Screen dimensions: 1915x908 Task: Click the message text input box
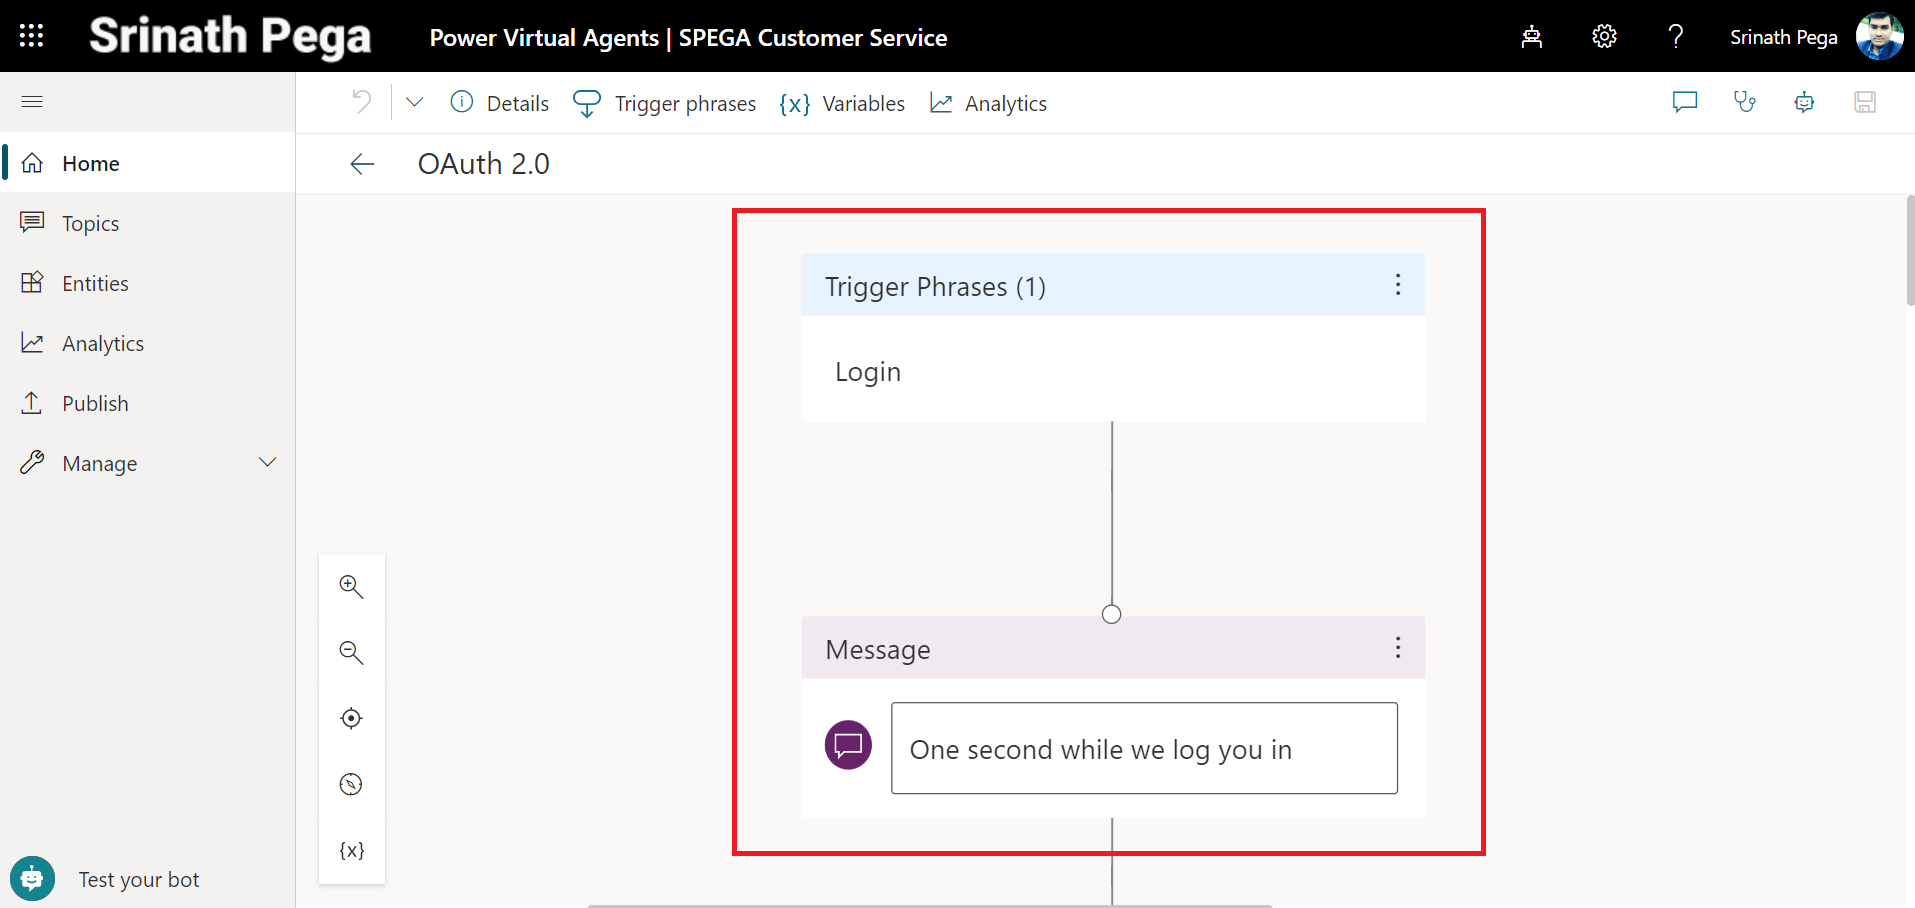click(1143, 748)
